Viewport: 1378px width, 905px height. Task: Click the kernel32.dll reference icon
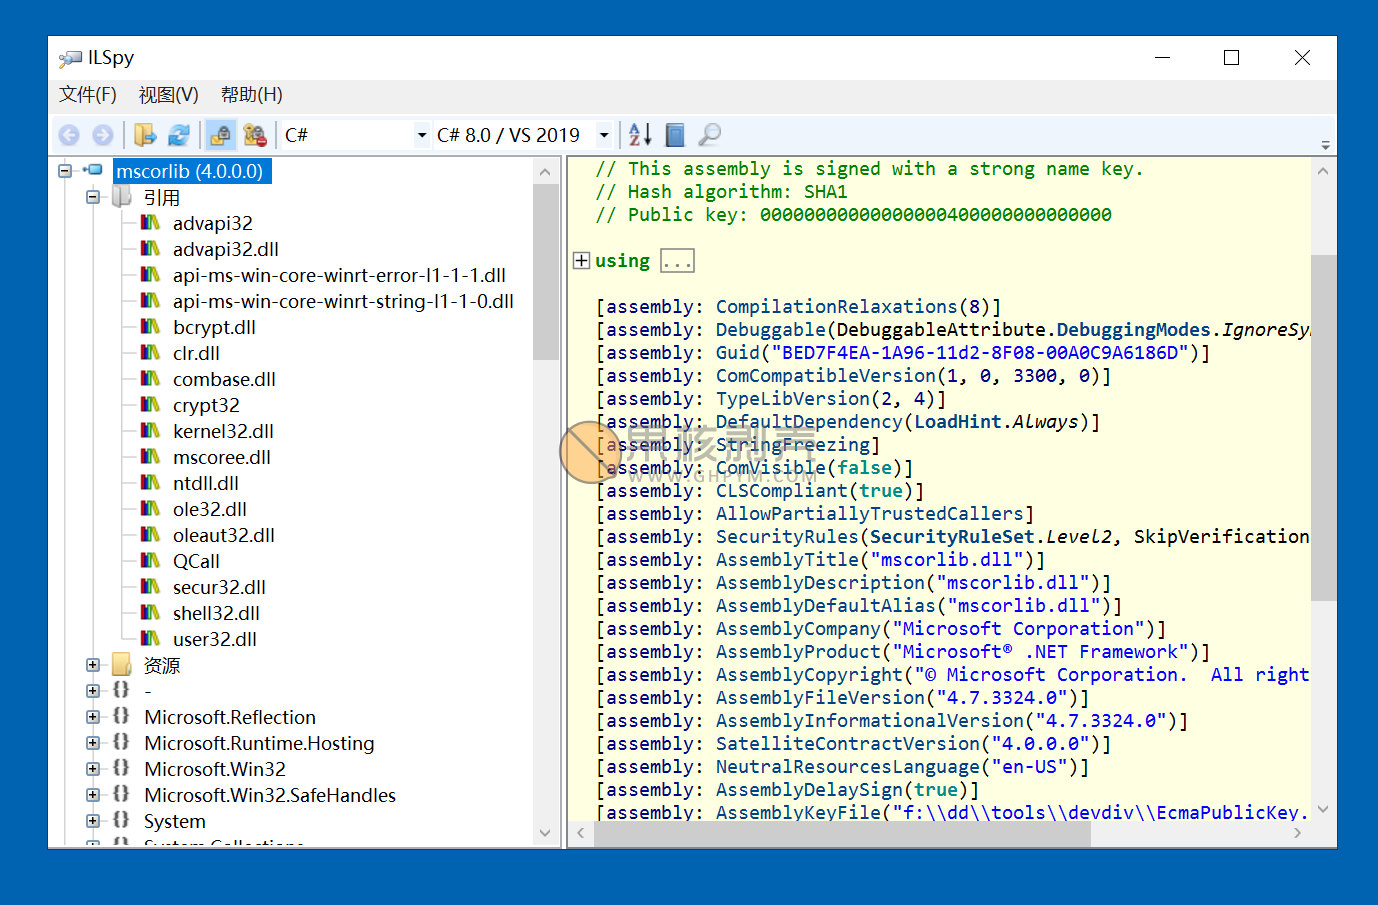[150, 430]
